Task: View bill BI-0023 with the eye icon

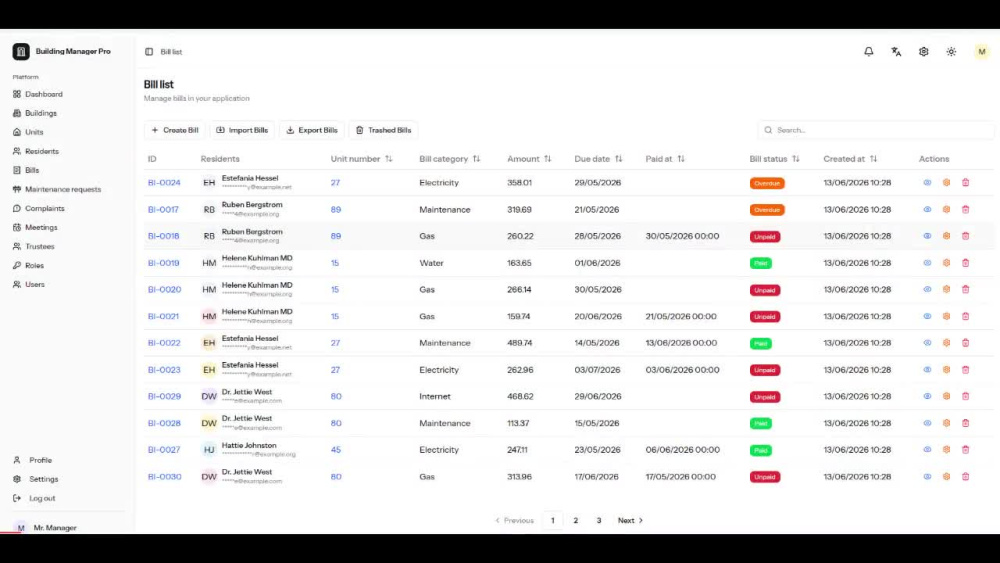Action: pyautogui.click(x=927, y=370)
